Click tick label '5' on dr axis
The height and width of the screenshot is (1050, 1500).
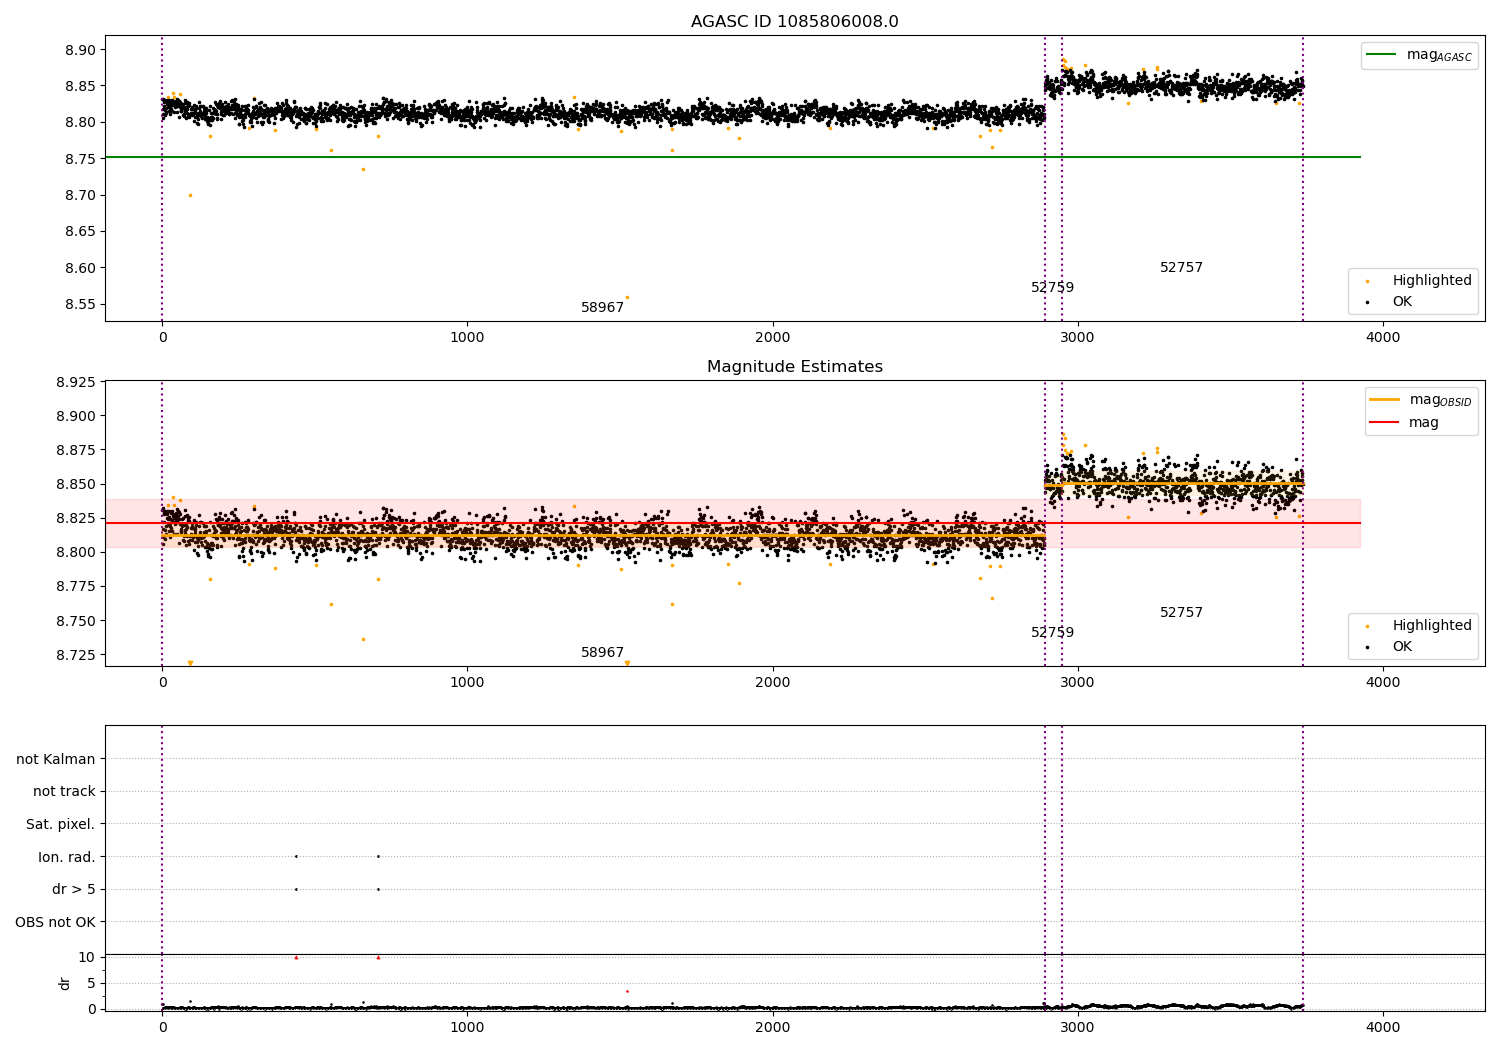tap(91, 983)
